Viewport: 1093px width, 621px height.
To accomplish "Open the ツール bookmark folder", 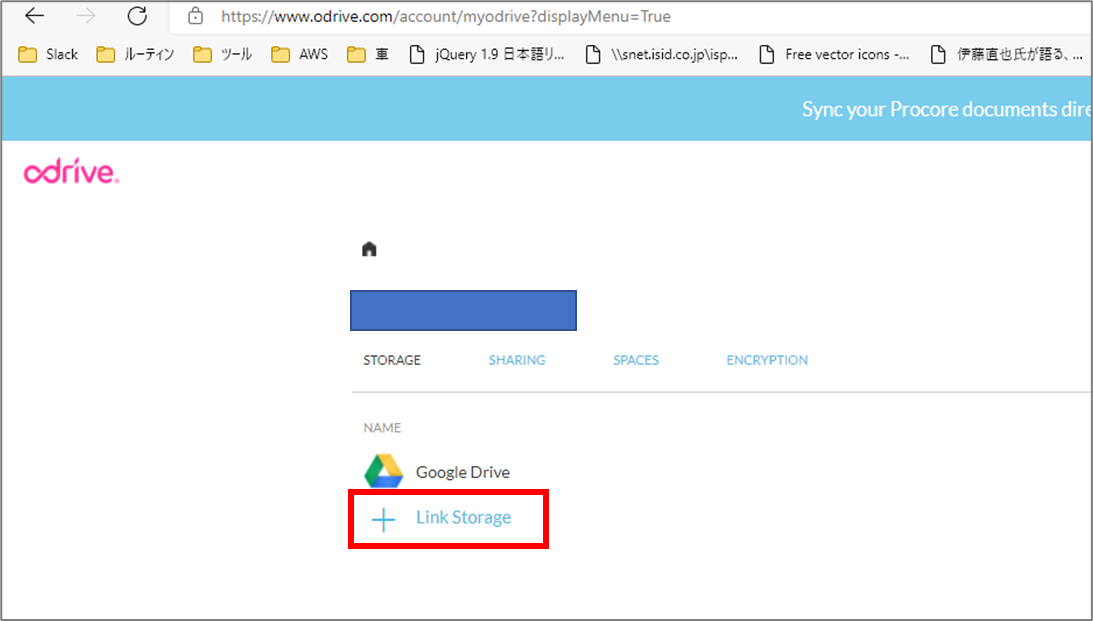I will click(x=222, y=54).
